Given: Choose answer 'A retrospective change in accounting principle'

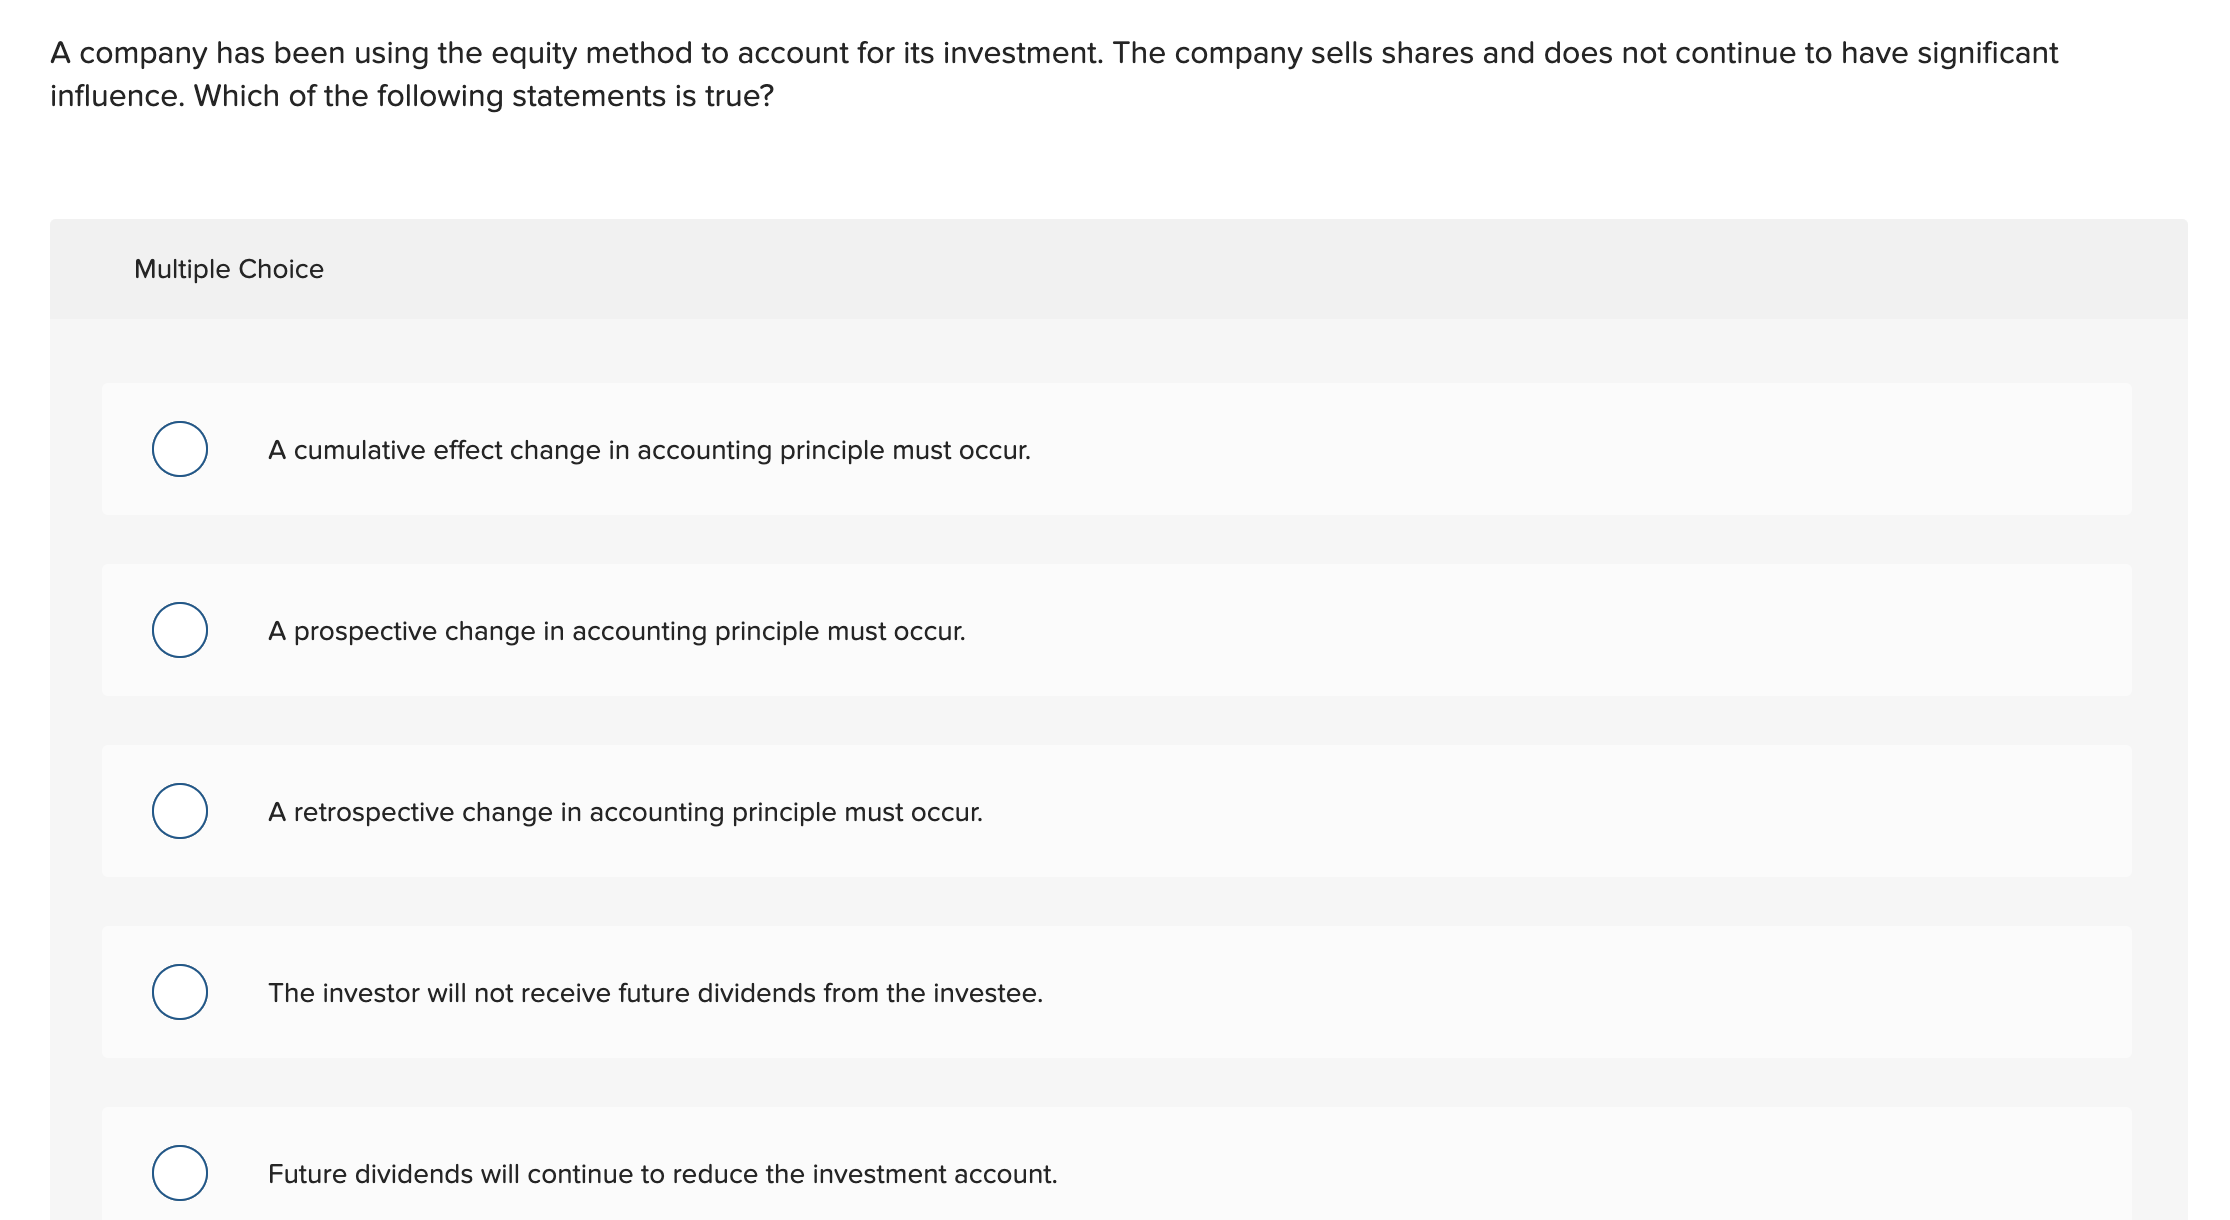Looking at the screenshot, I should (624, 812).
